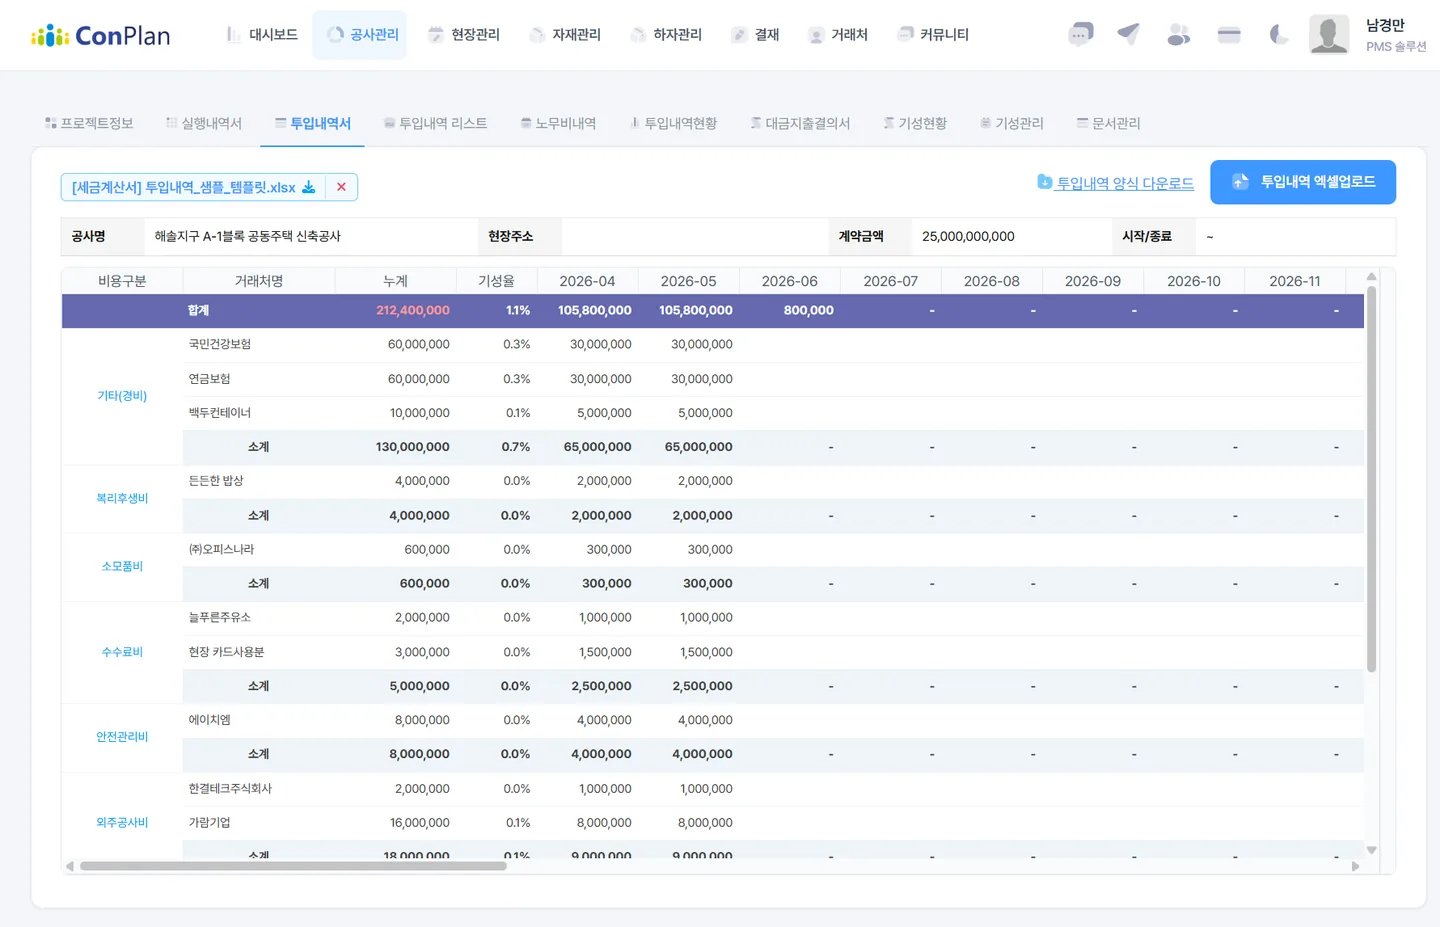Image resolution: width=1440 pixels, height=927 pixels.
Task: Open the users group icon
Action: (1179, 35)
